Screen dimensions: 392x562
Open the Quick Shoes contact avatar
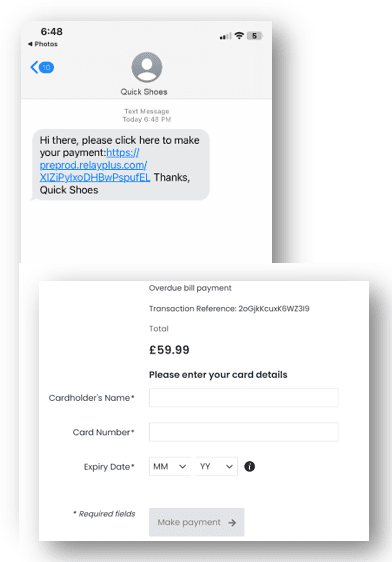click(x=147, y=67)
